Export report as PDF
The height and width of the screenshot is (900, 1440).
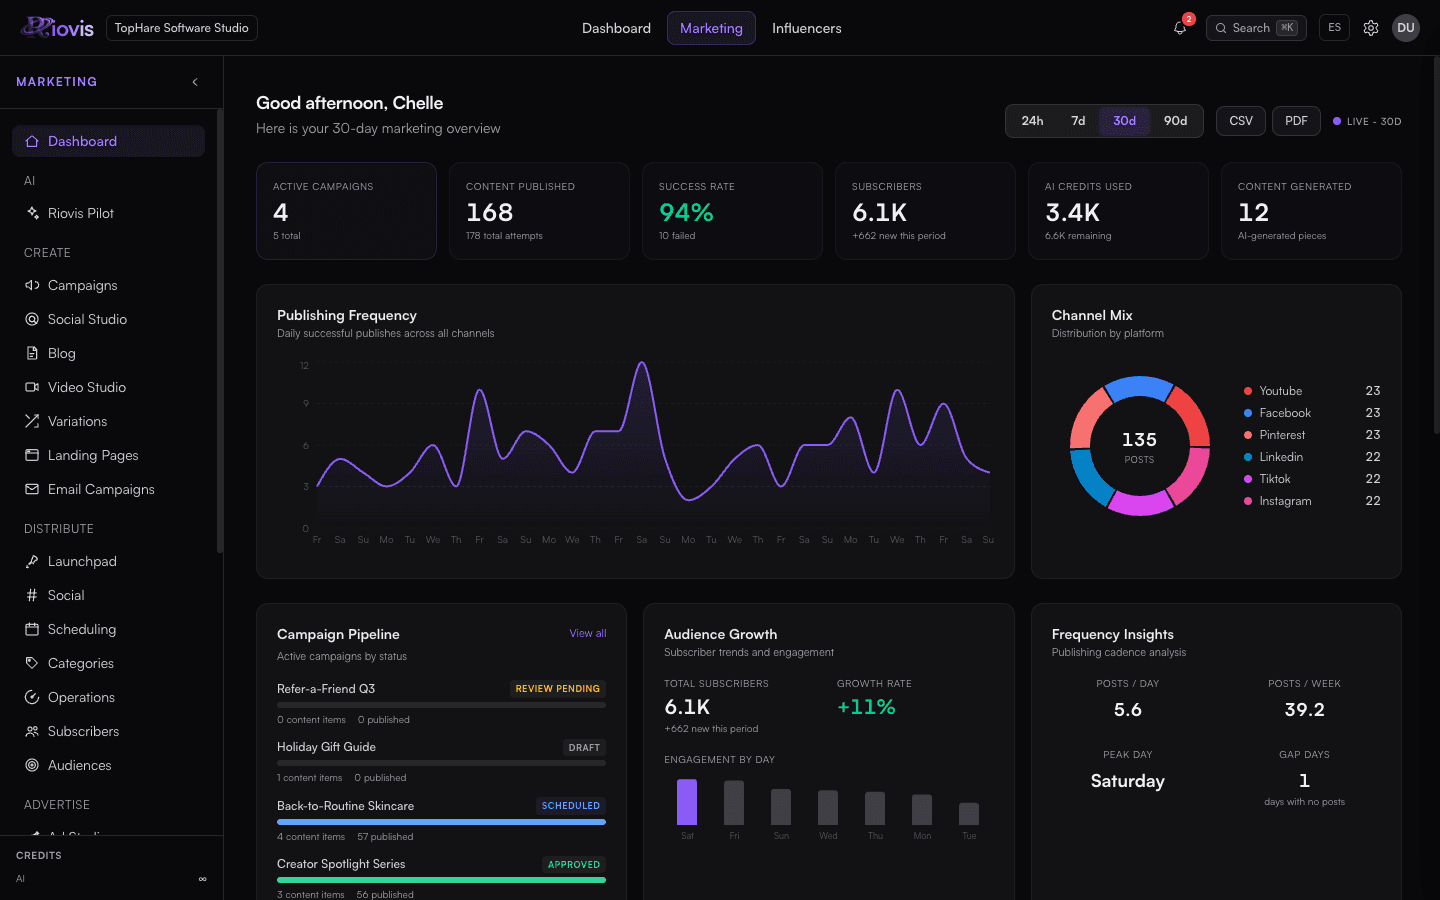(x=1296, y=121)
